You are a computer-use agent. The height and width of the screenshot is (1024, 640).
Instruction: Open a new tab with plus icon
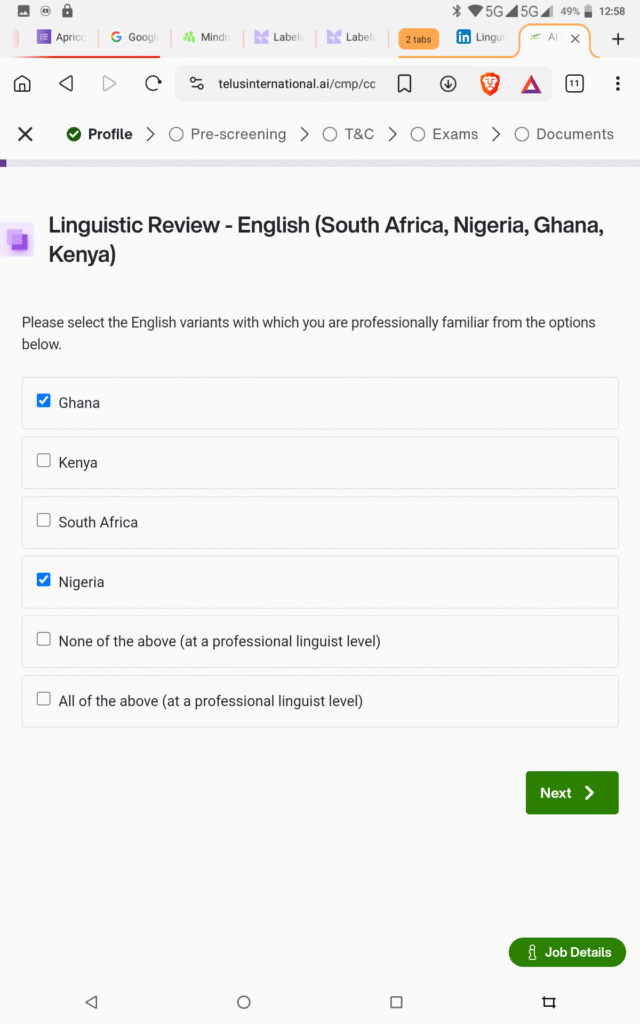[617, 39]
